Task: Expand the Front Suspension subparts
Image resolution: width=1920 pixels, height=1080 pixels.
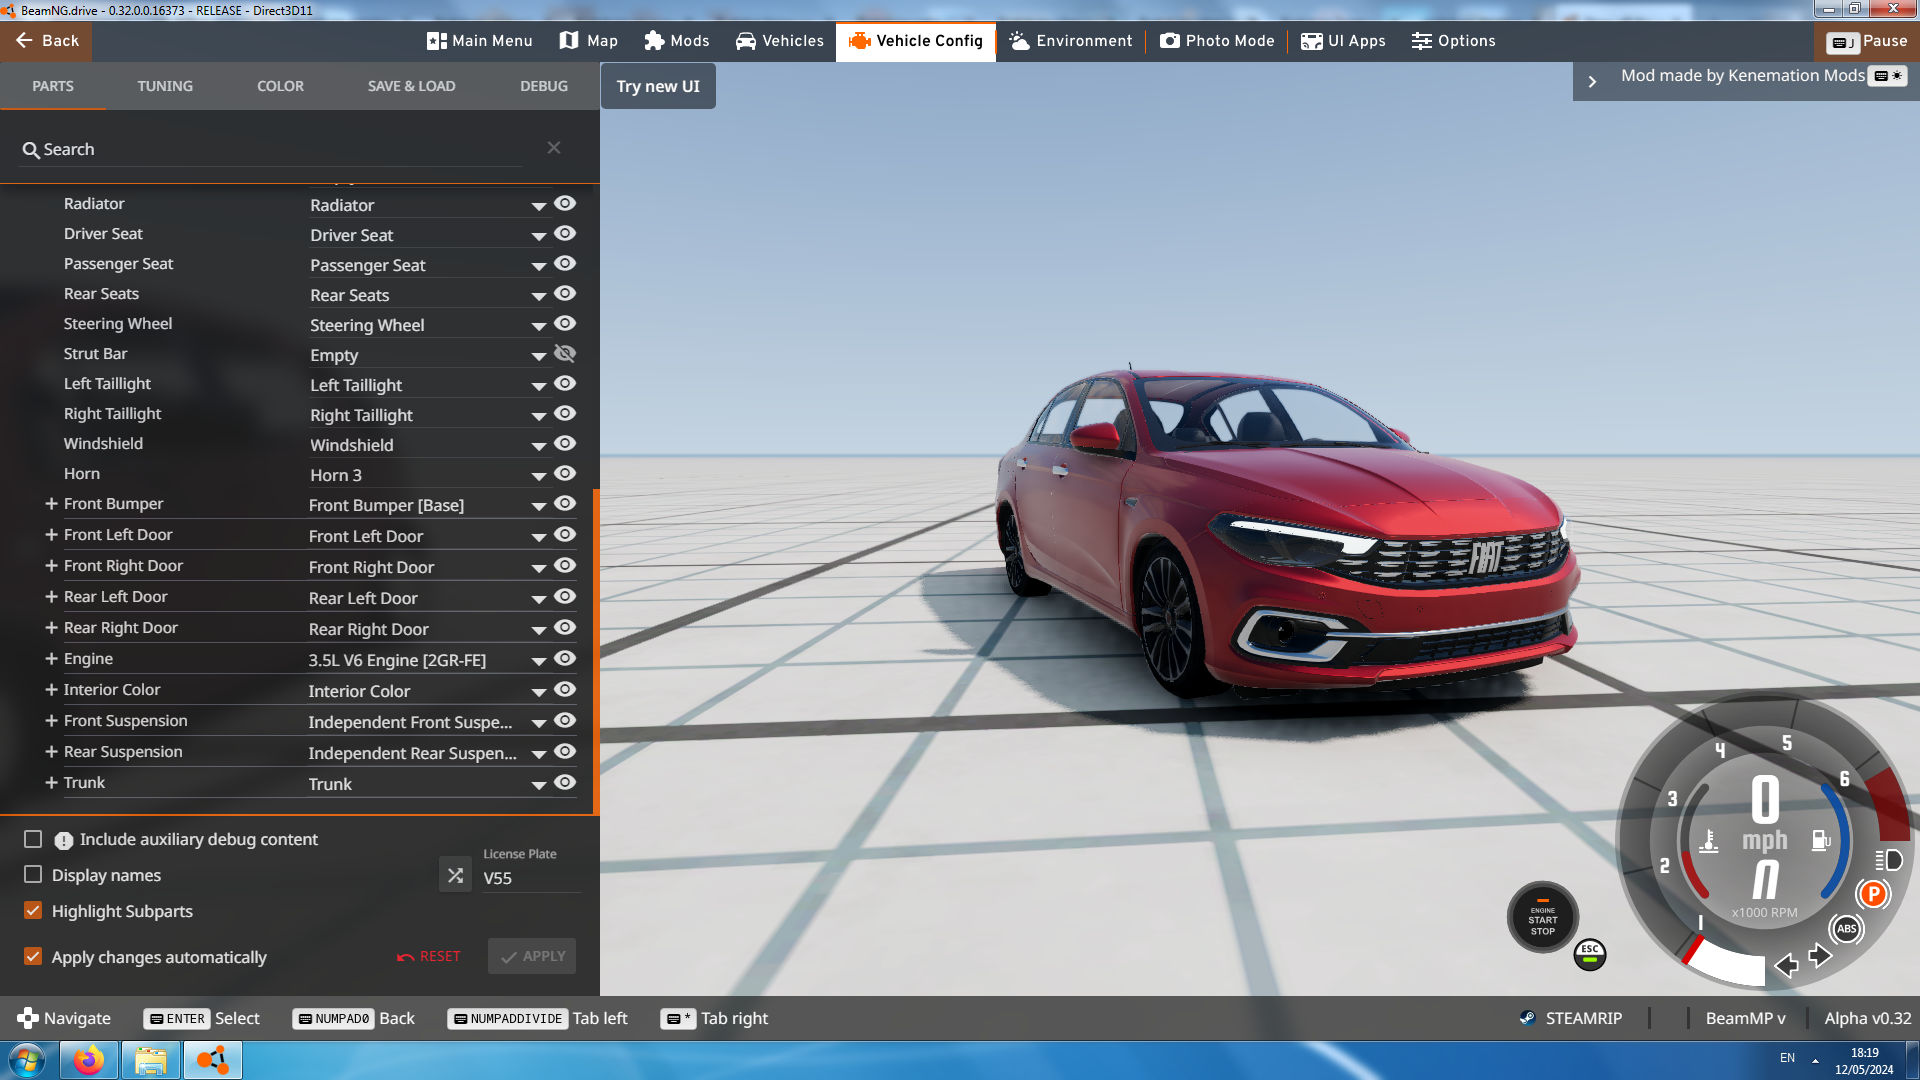Action: 51,721
